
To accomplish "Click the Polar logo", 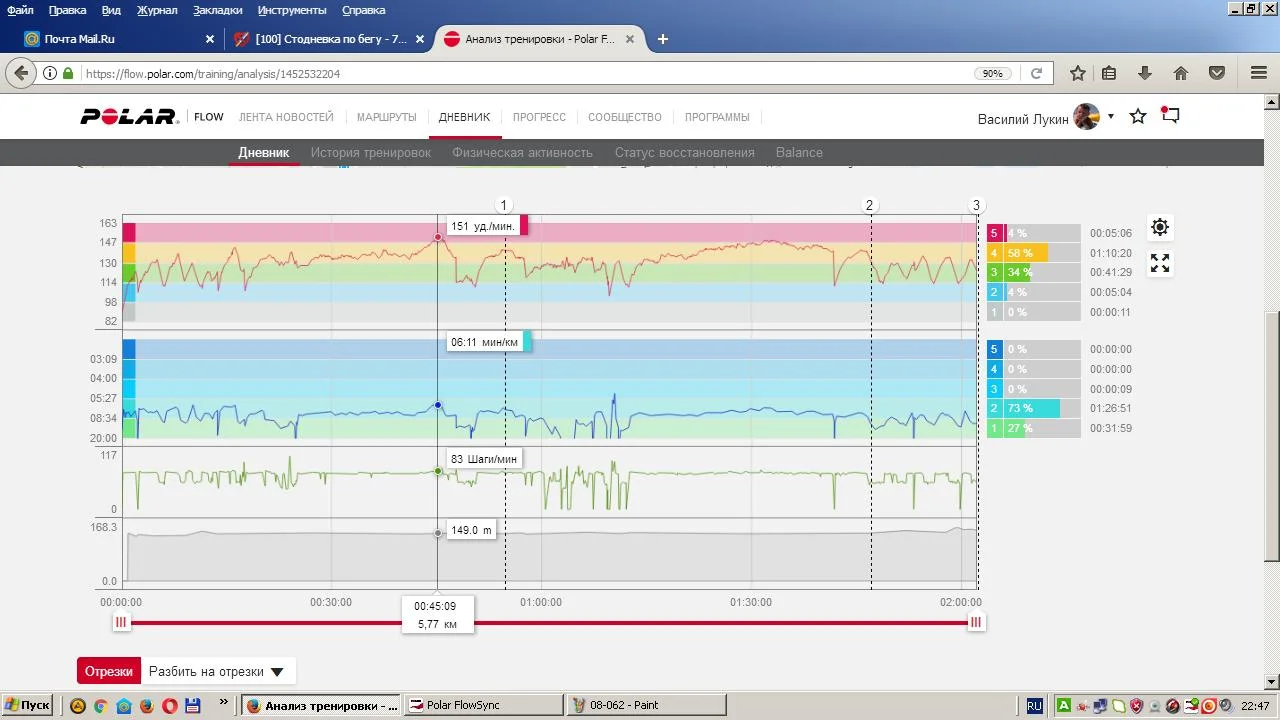I will (x=129, y=117).
